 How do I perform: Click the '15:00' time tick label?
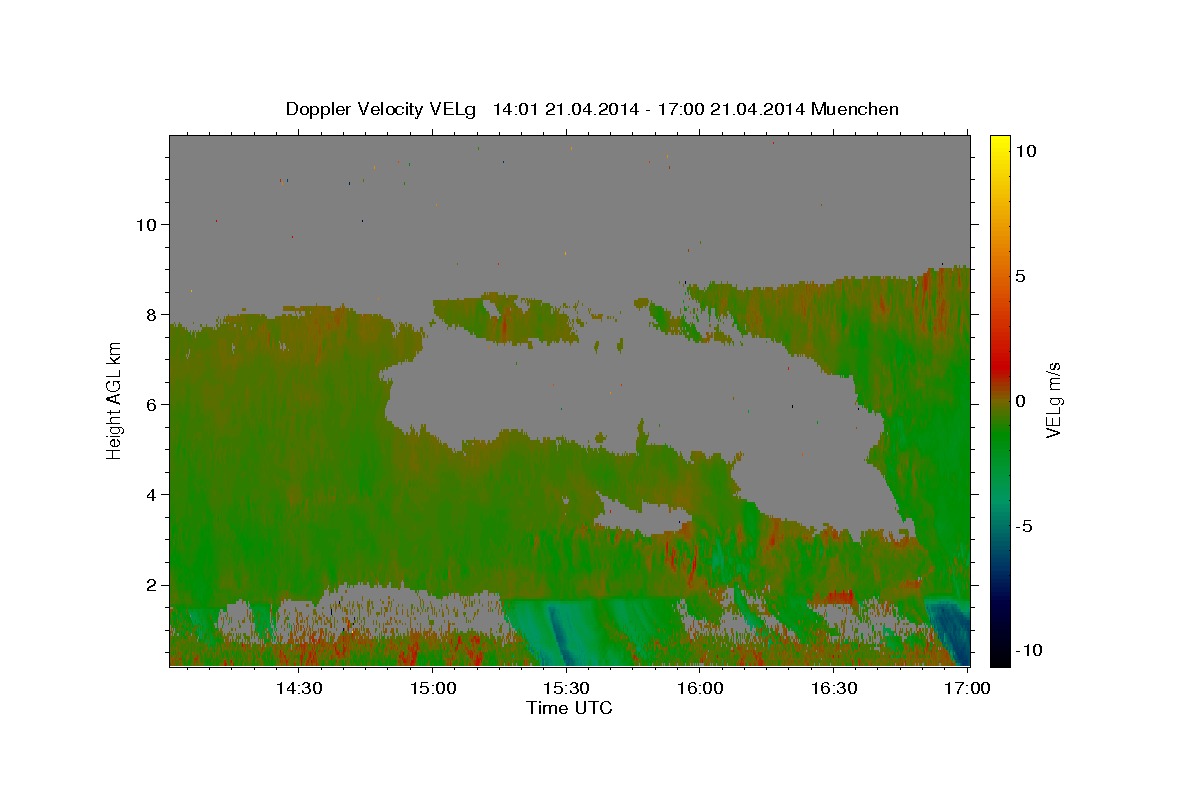[x=433, y=689]
